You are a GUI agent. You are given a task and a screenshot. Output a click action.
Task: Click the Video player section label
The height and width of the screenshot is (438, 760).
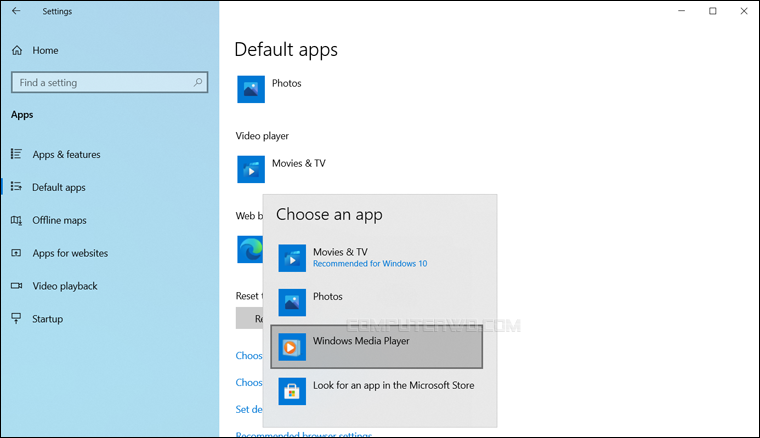point(262,136)
